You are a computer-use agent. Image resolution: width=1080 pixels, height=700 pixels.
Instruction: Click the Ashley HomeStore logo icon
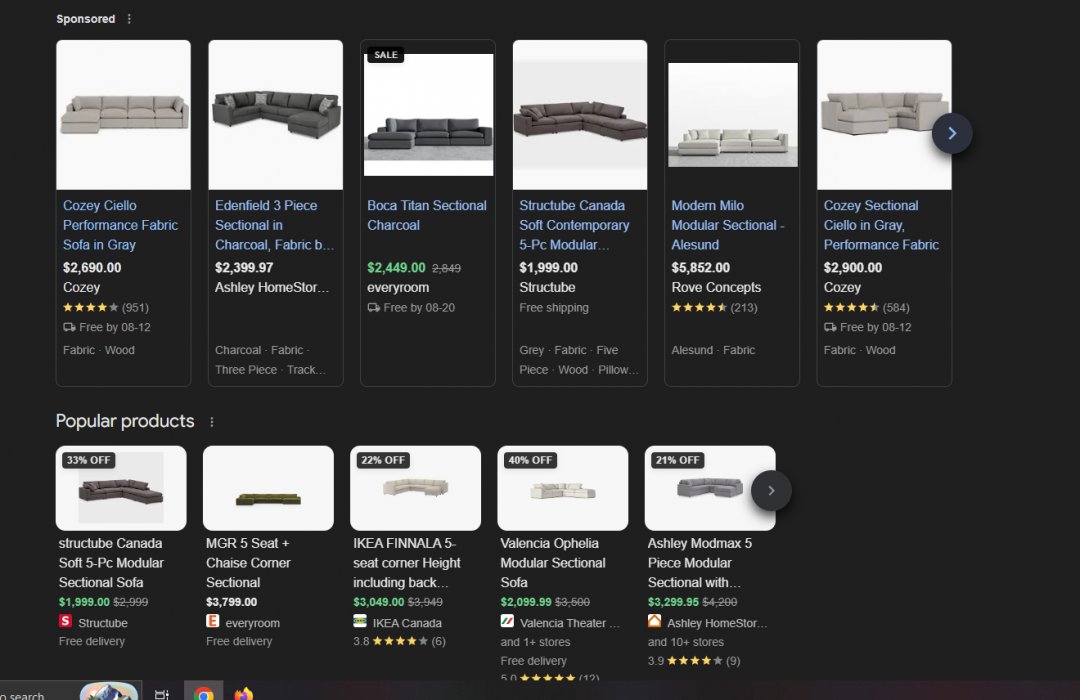(654, 621)
